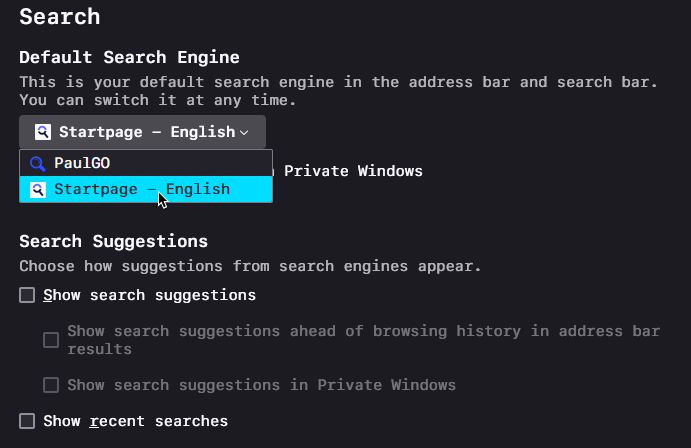Click the "This is your default search engine" description
The width and height of the screenshot is (691, 448).
pyautogui.click(x=338, y=91)
